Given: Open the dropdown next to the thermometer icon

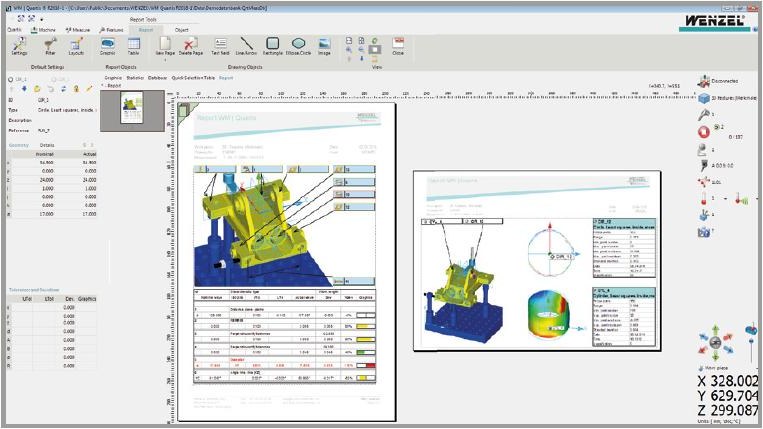Looking at the screenshot, I should coord(725,199).
